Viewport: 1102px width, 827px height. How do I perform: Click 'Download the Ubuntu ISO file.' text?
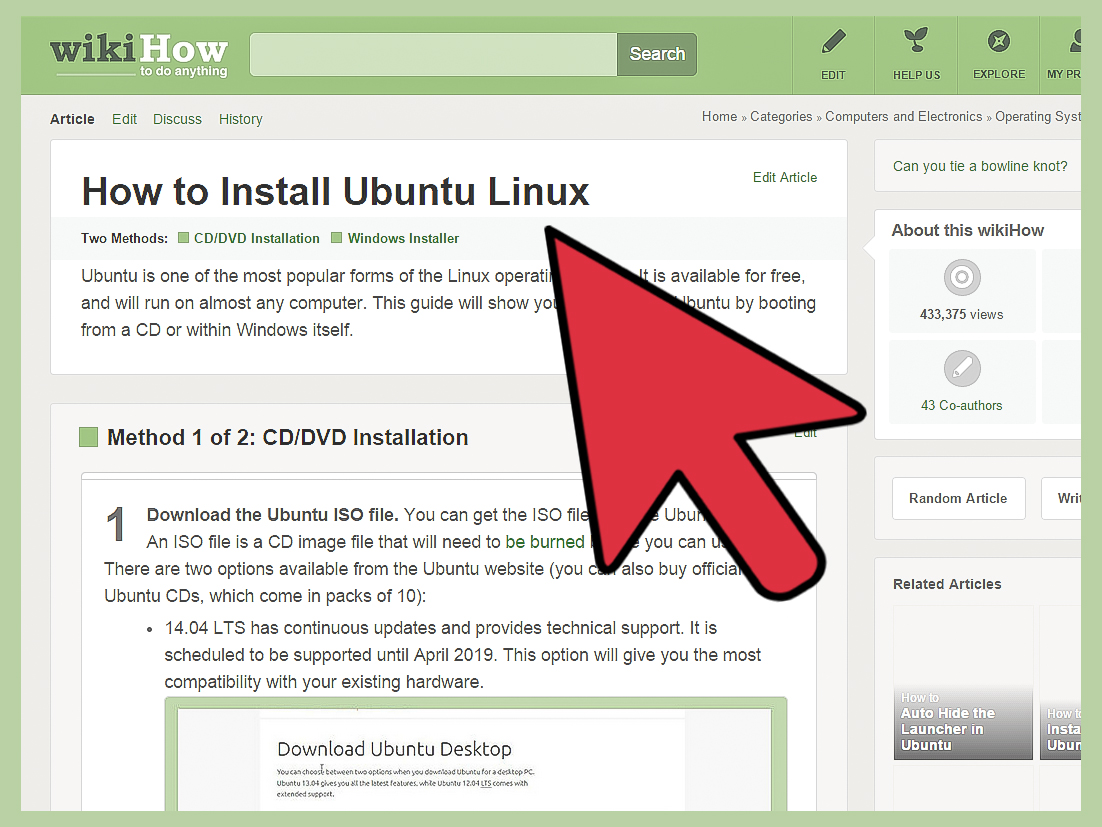point(273,515)
